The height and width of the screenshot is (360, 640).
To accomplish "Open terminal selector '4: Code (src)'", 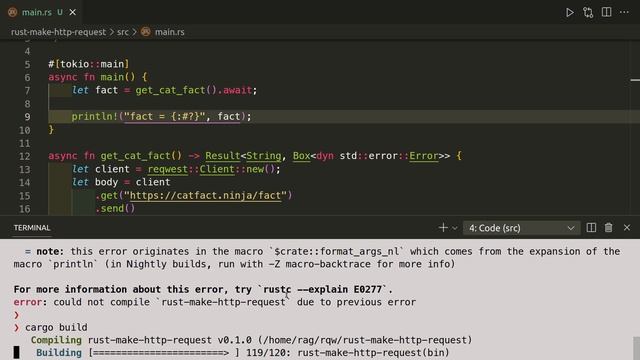I will click(x=521, y=228).
